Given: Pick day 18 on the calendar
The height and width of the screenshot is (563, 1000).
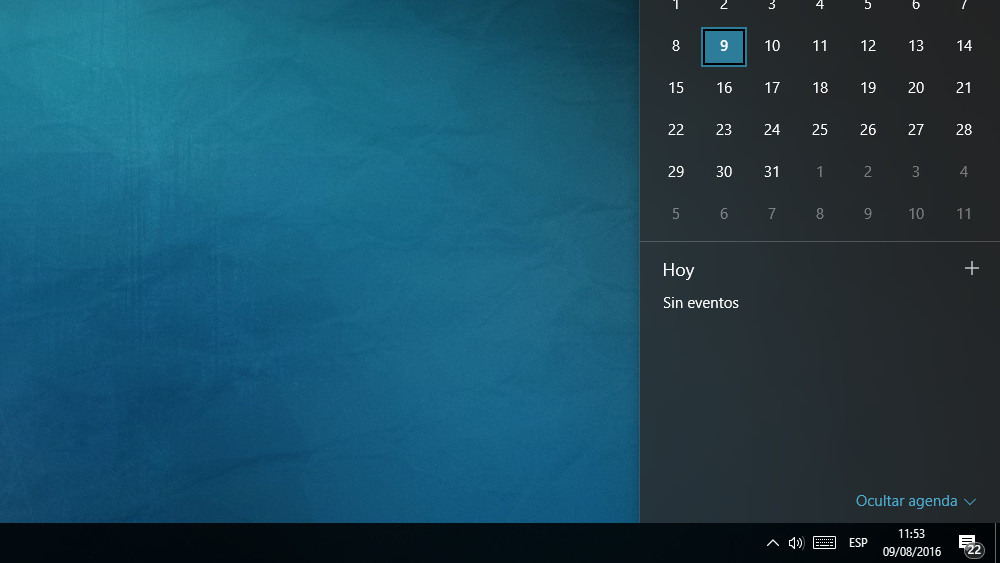Looking at the screenshot, I should click(820, 88).
